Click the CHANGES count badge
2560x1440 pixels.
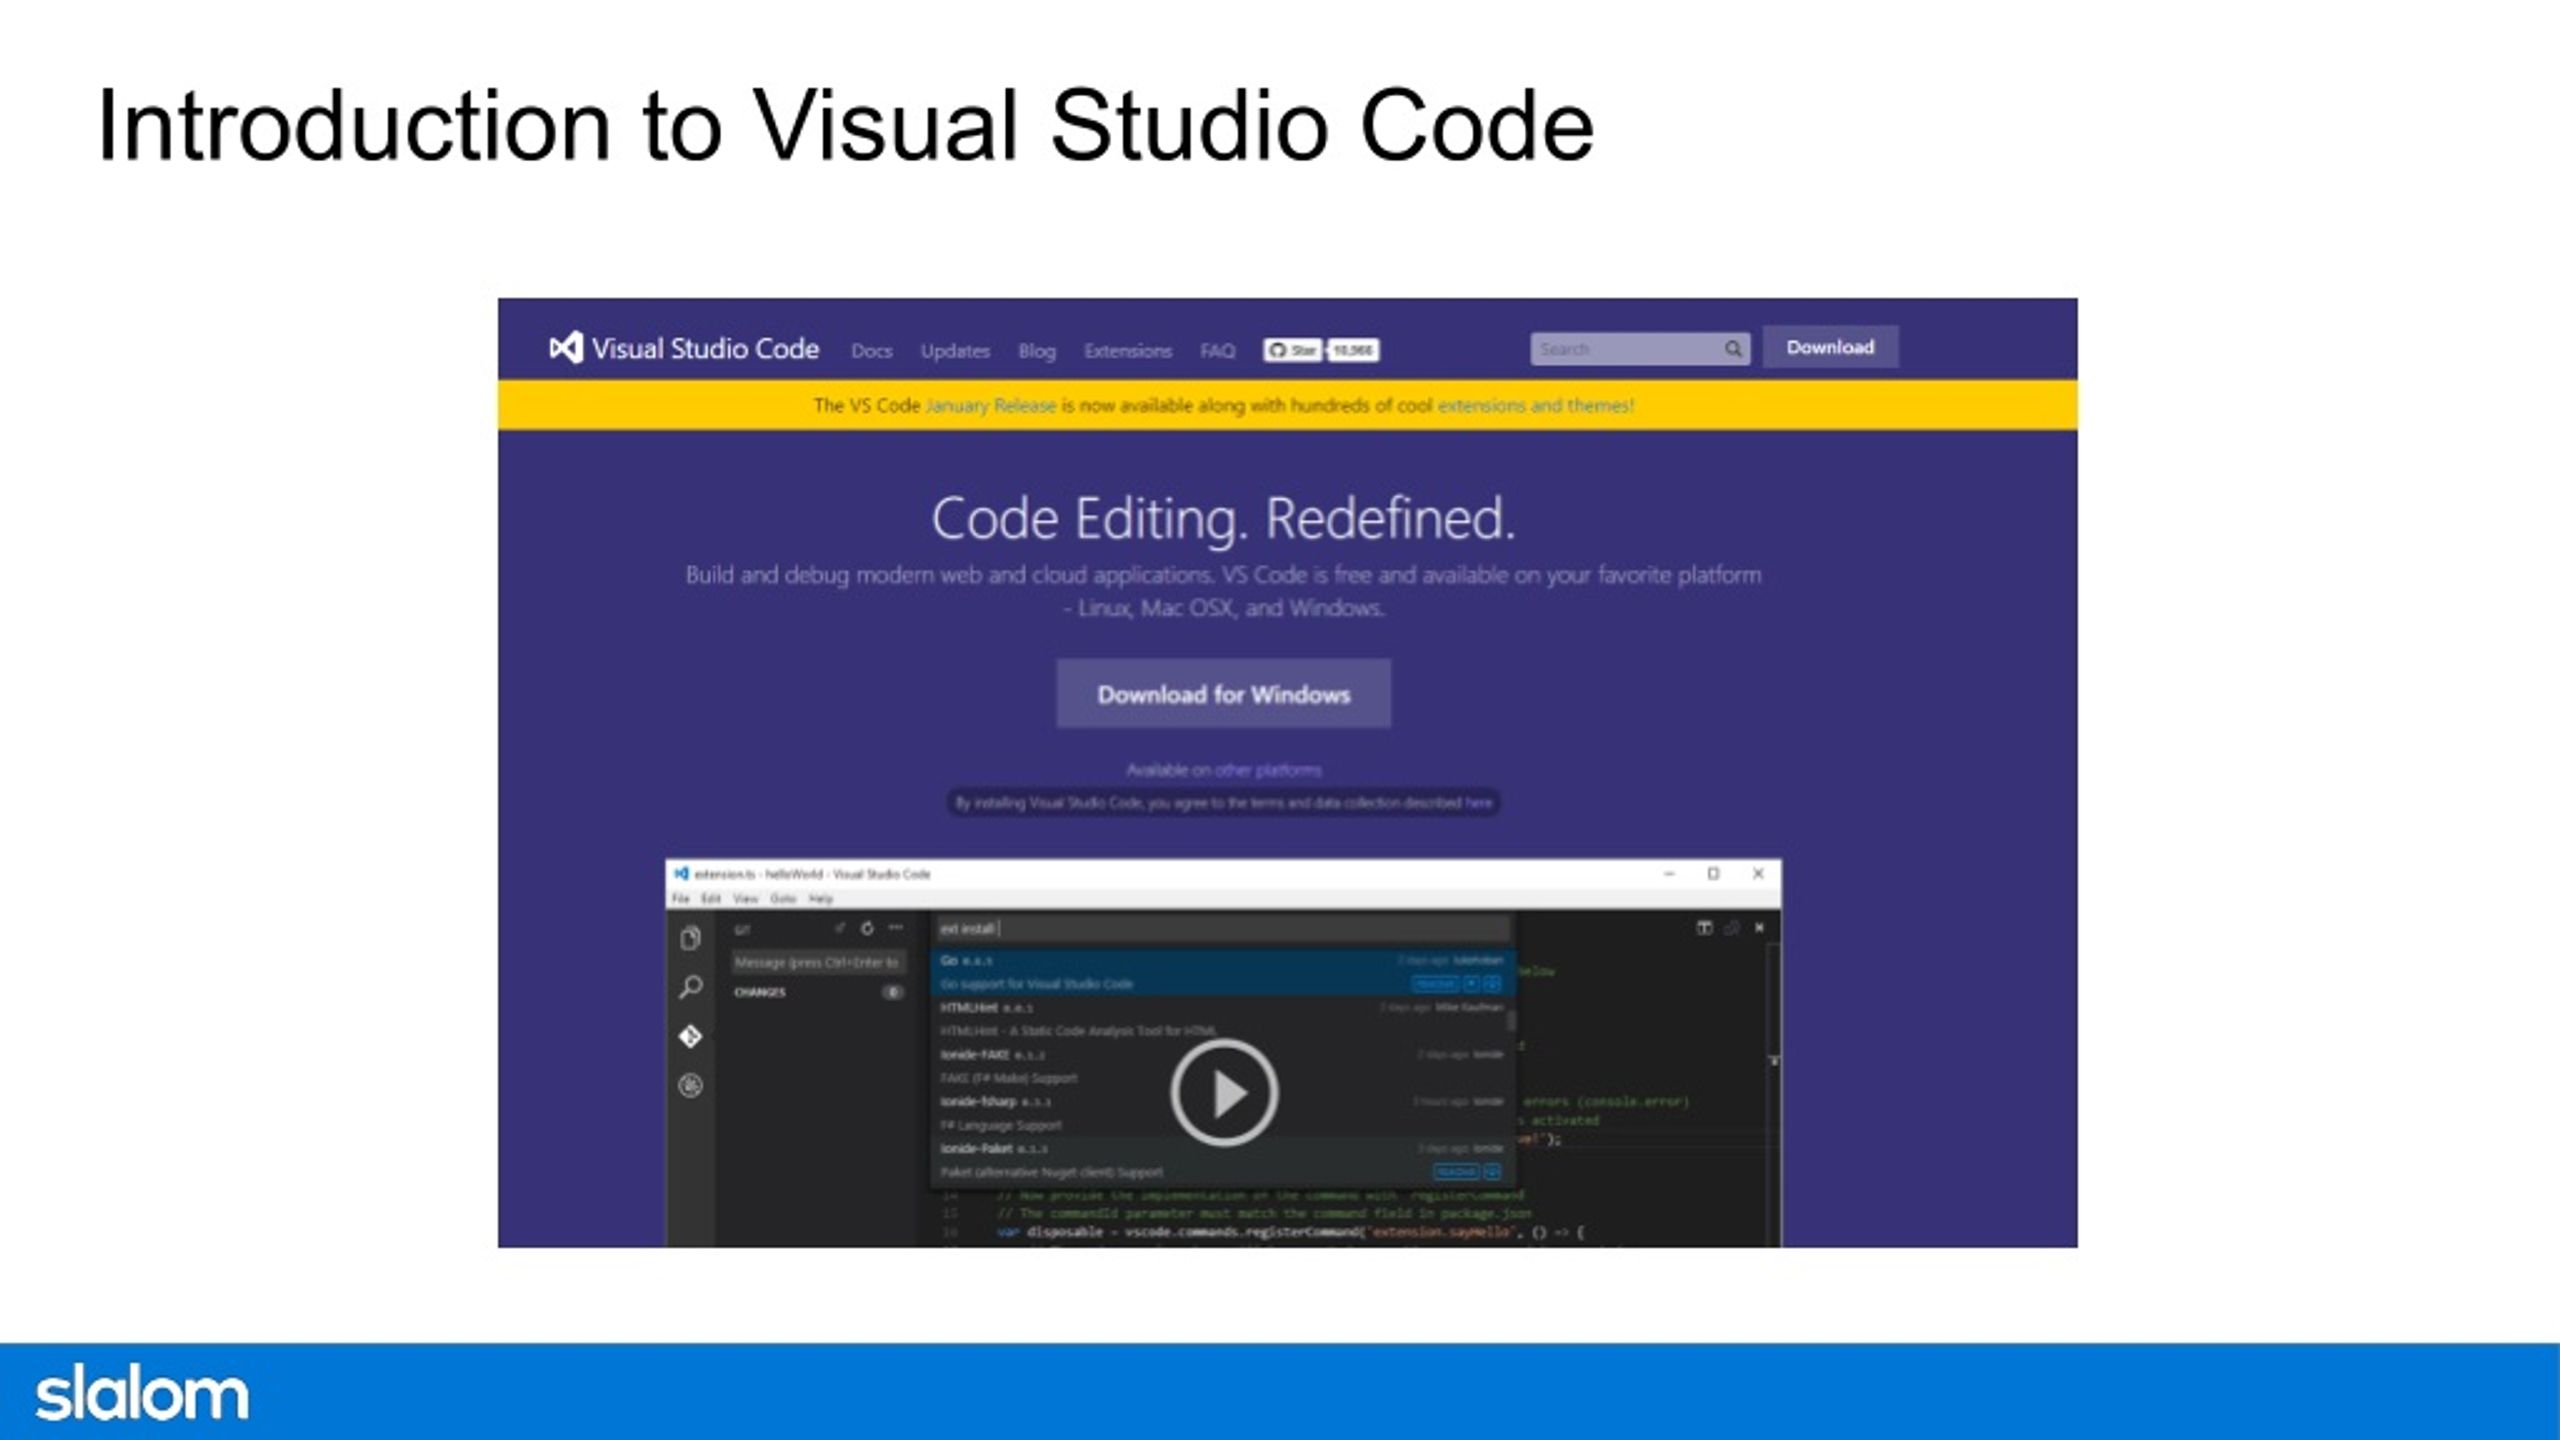pyautogui.click(x=893, y=992)
